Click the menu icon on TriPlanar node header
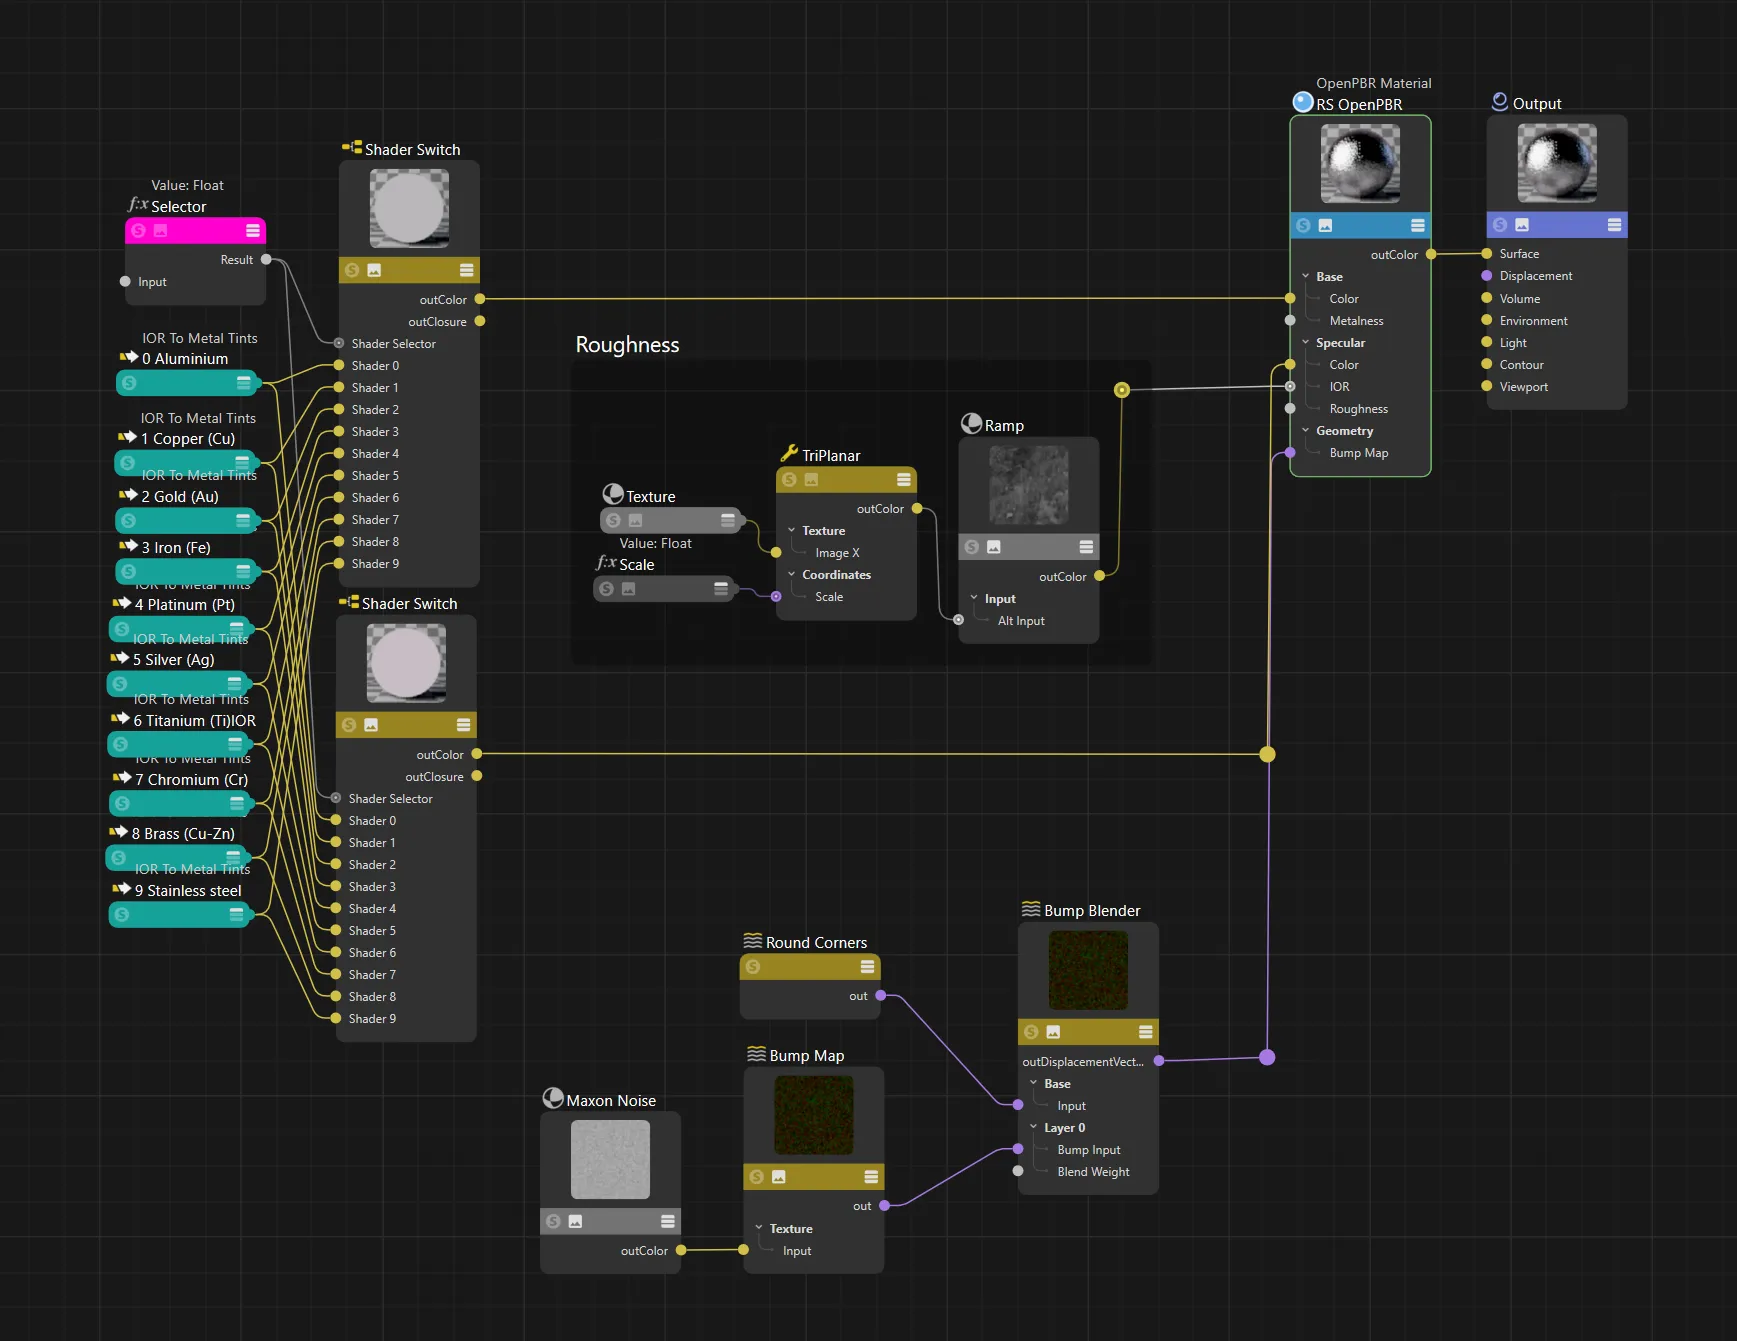 903,480
